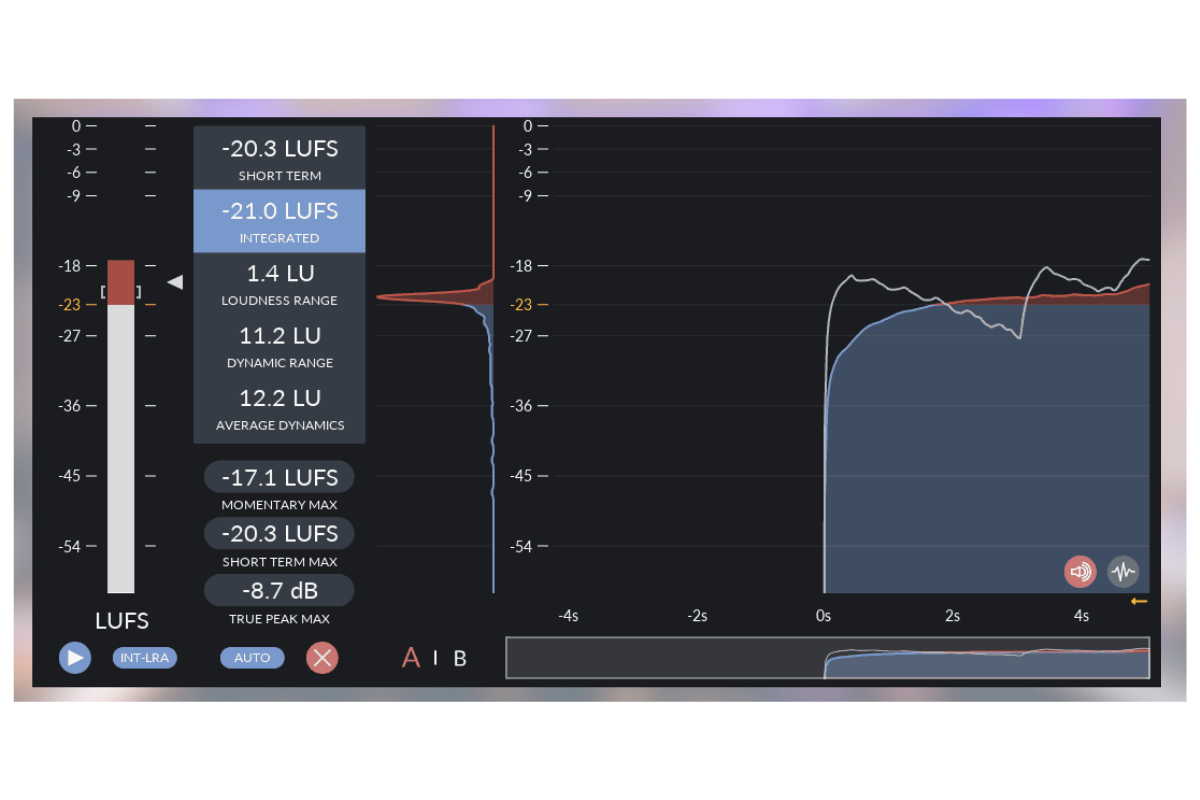Click the Average Dynamics 12.2 LU readout
Screen dimensions: 1200x800
(x=279, y=408)
